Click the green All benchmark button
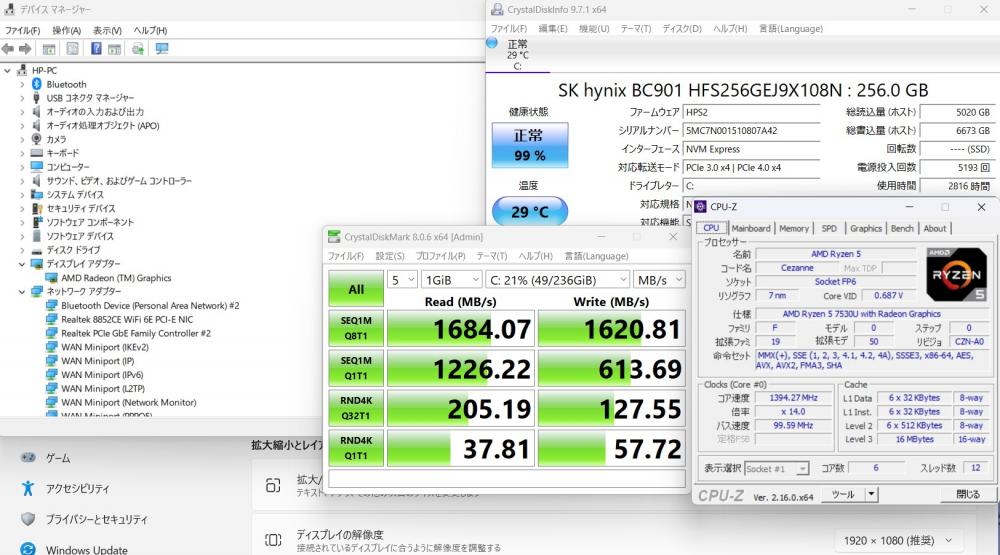The image size is (1000, 555). [355, 289]
